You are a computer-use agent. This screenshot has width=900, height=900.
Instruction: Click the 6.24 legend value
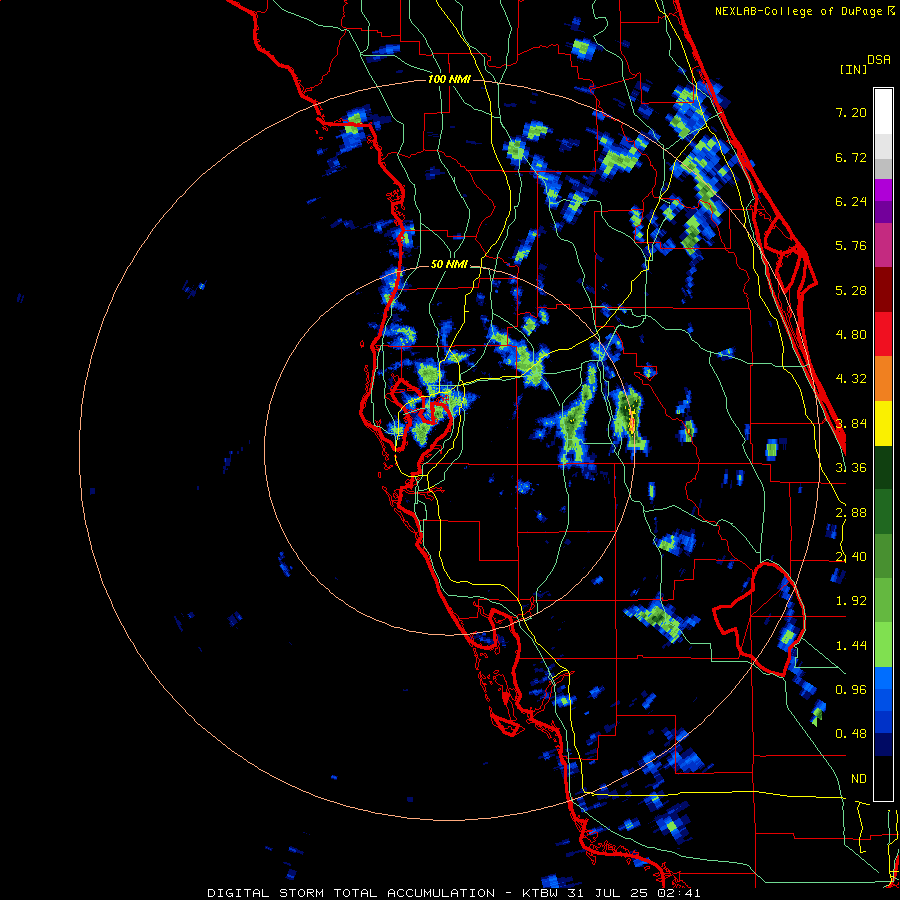click(851, 201)
